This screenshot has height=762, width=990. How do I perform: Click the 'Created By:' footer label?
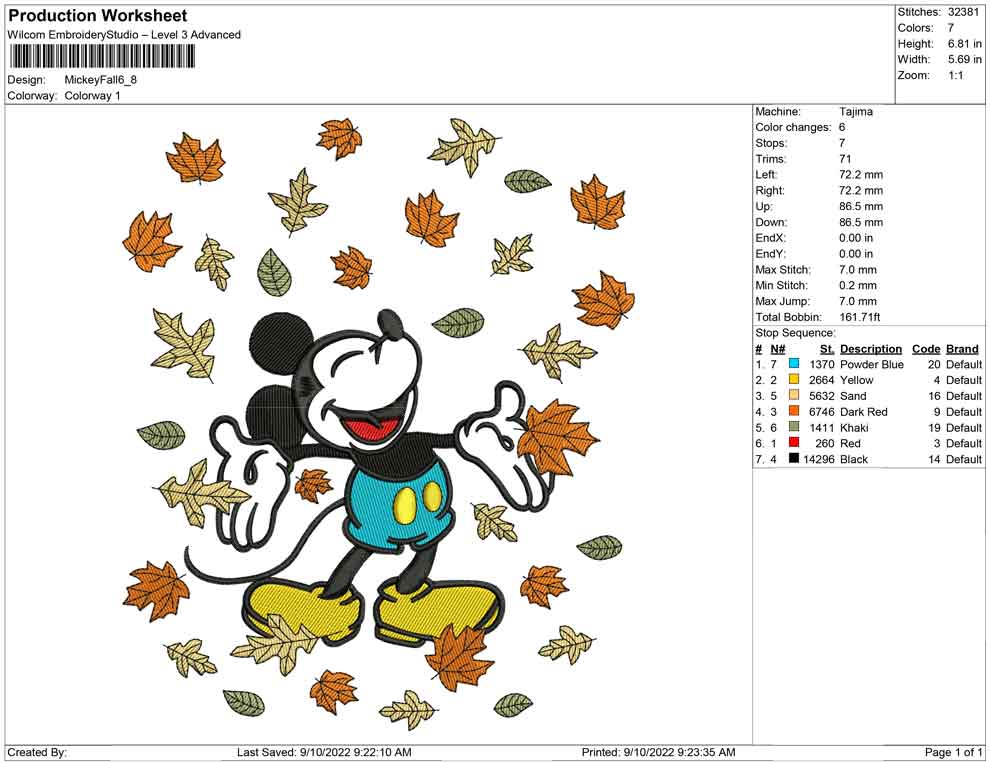tap(37, 752)
